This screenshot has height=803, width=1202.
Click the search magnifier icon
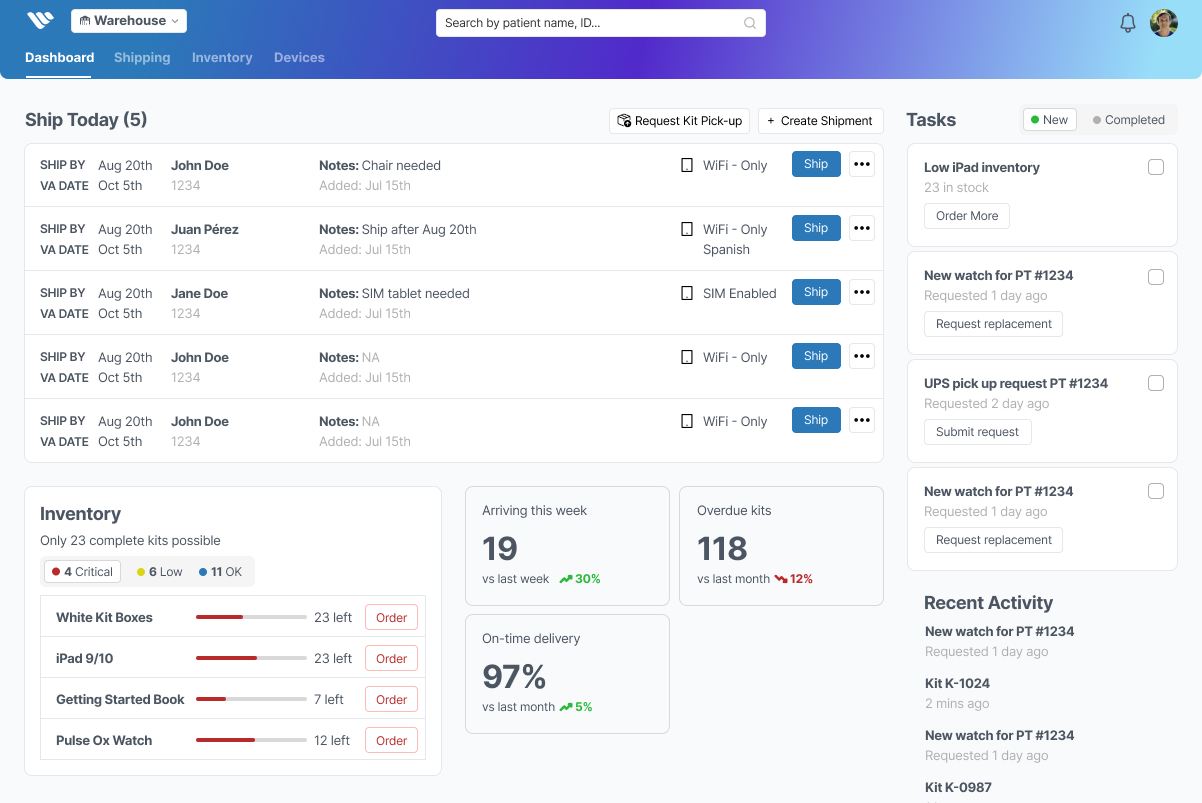click(750, 22)
